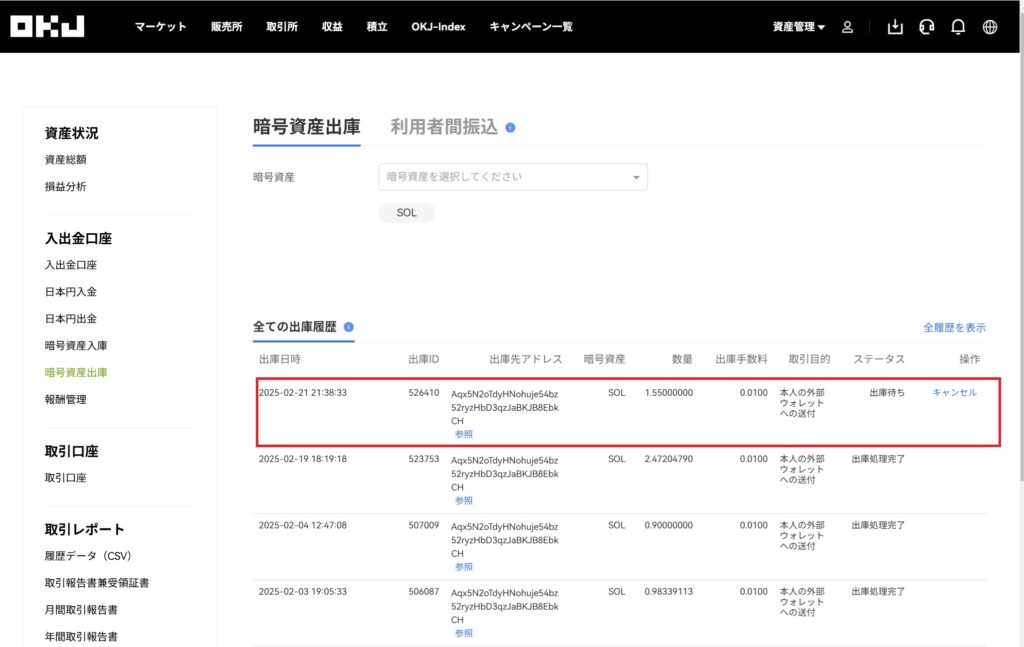Click quantity 0.90000000

pyautogui.click(x=669, y=525)
